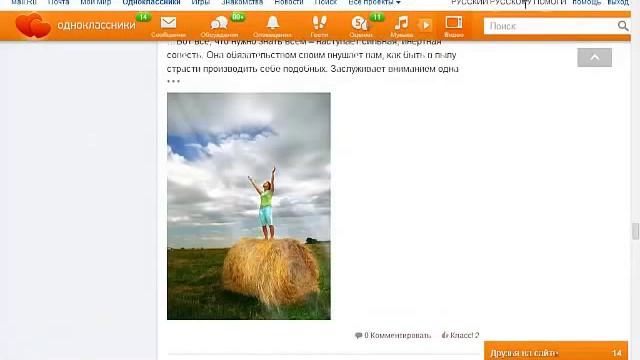This screenshot has height=360, width=640.
Task: Open the Друзья на сайте panel
Action: point(556,351)
